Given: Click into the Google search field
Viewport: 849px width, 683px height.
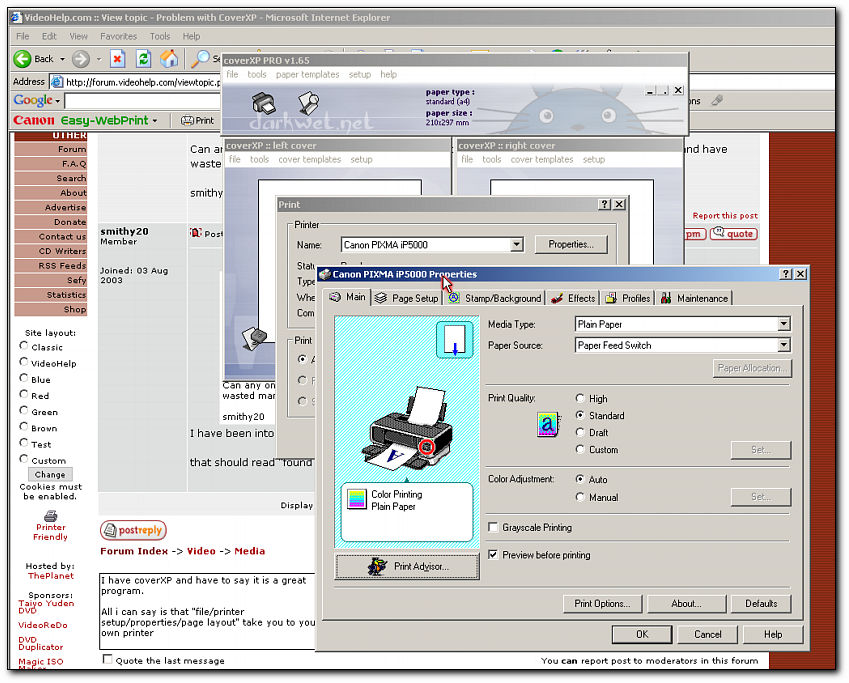Looking at the screenshot, I should point(142,101).
